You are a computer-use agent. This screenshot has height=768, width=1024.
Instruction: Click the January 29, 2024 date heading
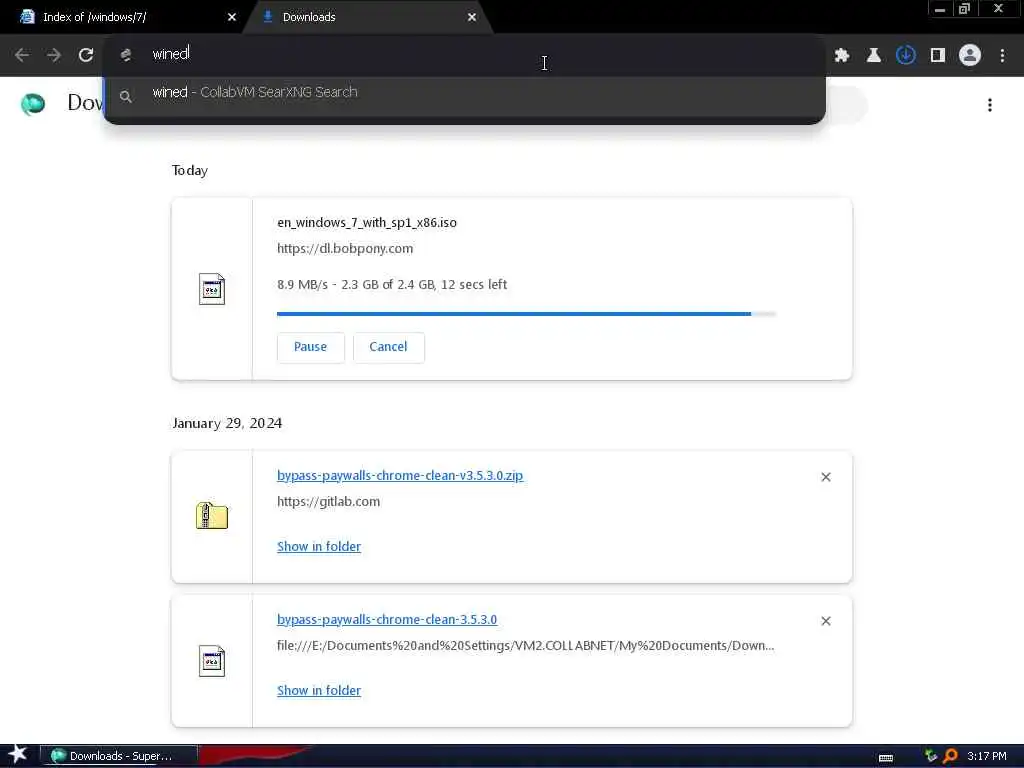227,423
